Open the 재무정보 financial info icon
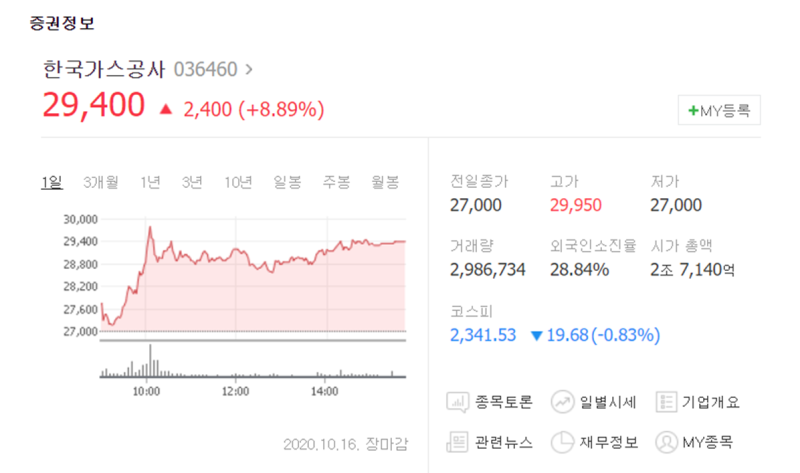The image size is (800, 473). (x=562, y=442)
